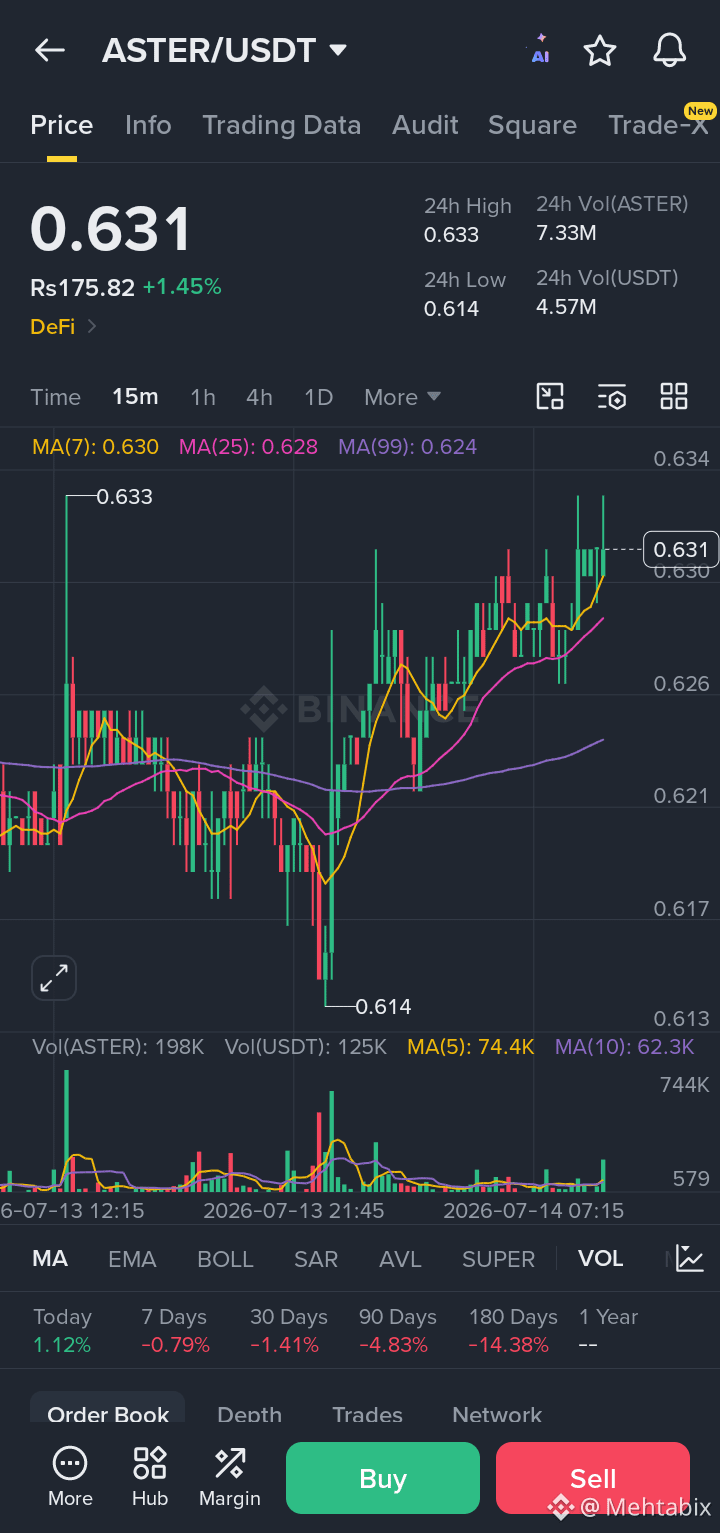This screenshot has height=1533, width=720.
Task: Open the indicator chart settings icon beside VOL
Action: click(690, 1258)
